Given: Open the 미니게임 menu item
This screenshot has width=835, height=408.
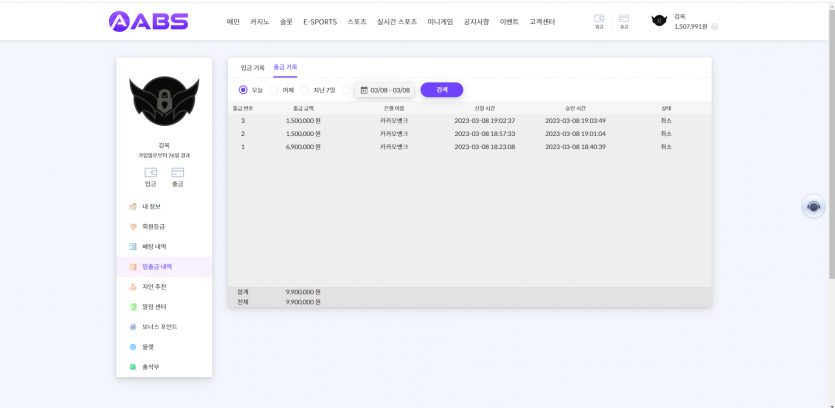Looking at the screenshot, I should 440,22.
